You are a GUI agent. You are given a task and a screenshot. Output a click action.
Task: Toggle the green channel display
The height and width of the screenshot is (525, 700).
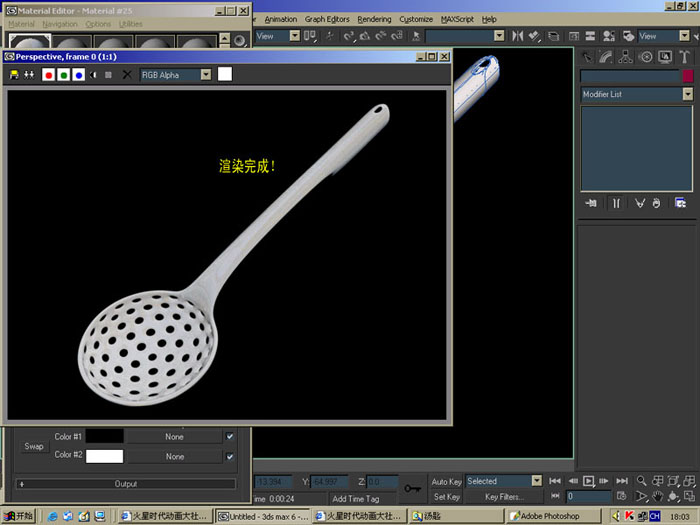click(63, 75)
